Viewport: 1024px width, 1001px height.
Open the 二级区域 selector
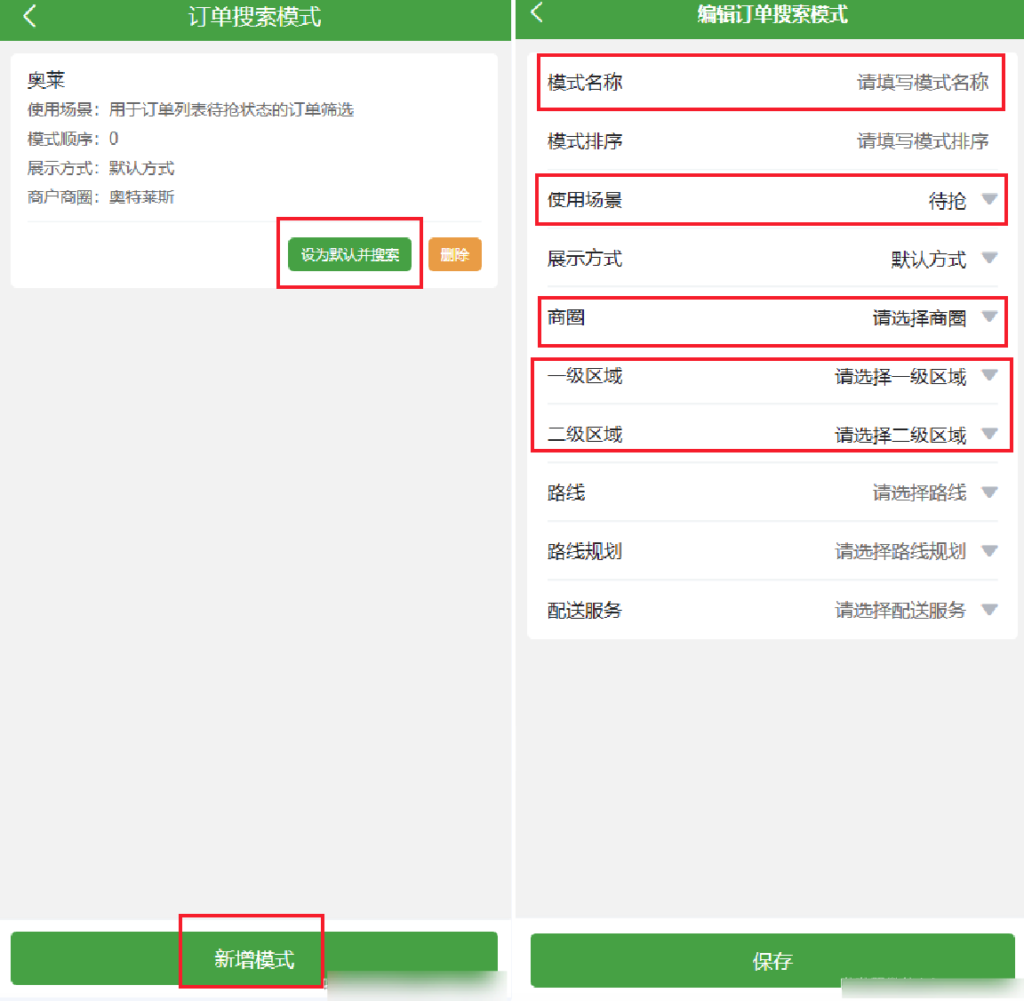[989, 435]
